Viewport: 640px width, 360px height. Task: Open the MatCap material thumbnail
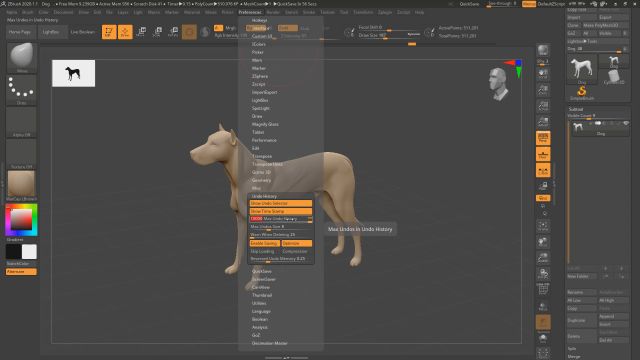pyautogui.click(x=22, y=186)
